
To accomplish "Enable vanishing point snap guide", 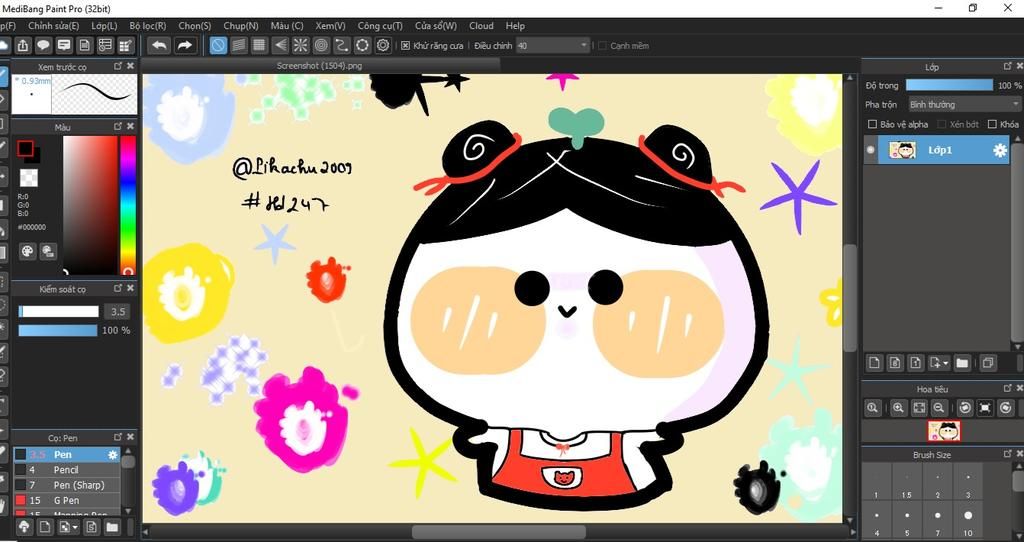I will (x=280, y=45).
